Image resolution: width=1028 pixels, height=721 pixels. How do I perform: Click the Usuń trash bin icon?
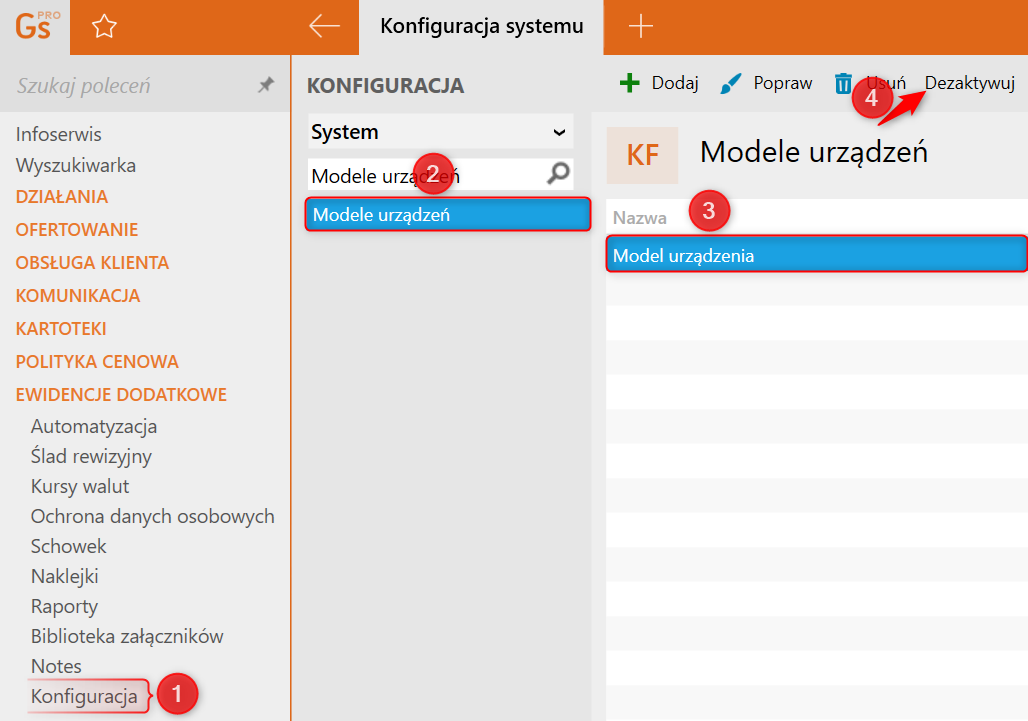pos(844,84)
